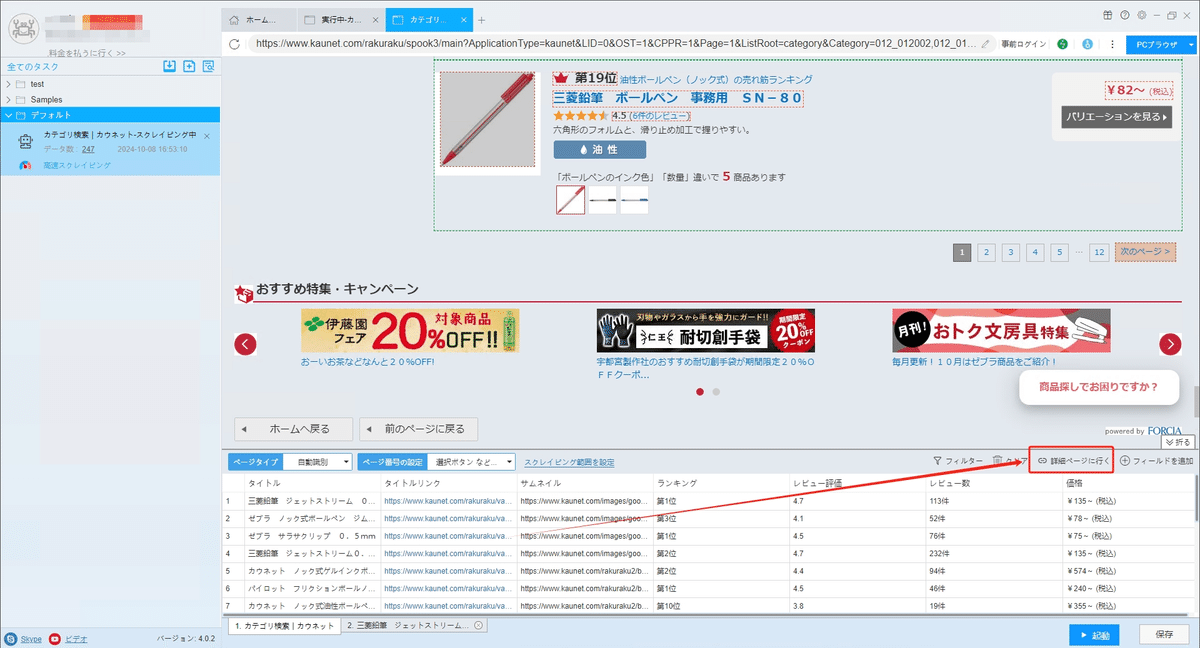Click Skype icon link at bottom left
This screenshot has width=1200, height=648.
click(x=21, y=638)
